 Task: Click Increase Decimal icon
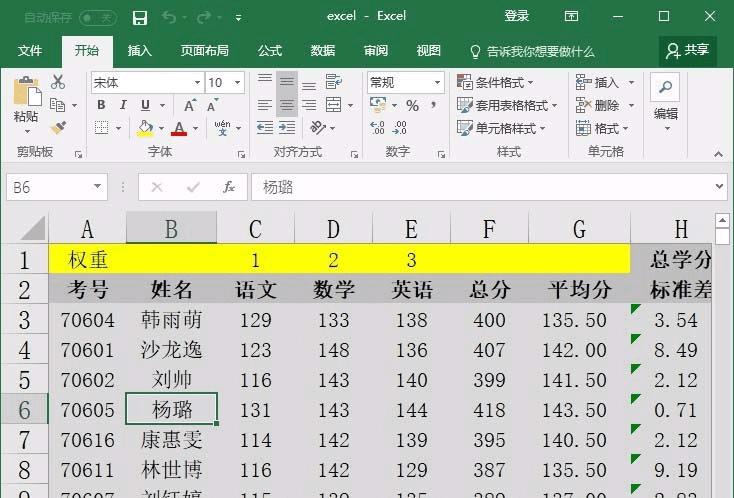[377, 127]
